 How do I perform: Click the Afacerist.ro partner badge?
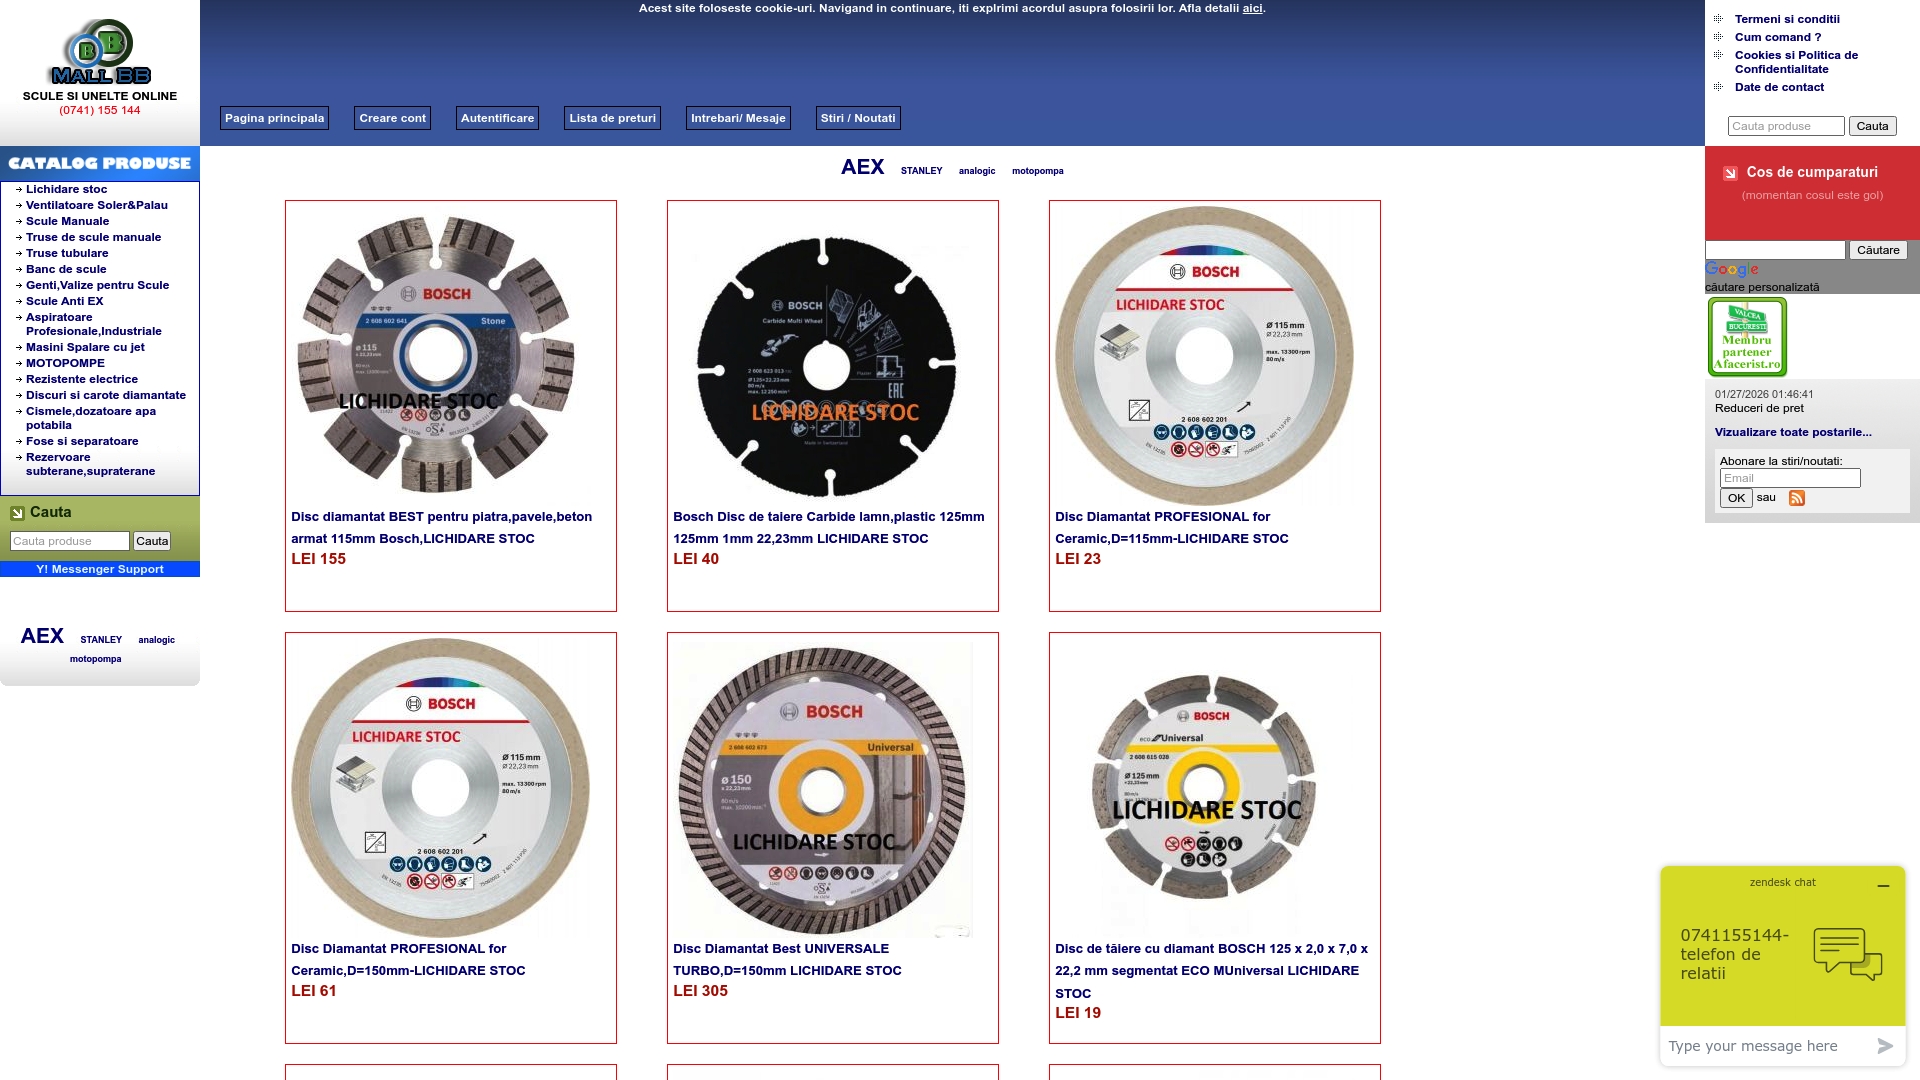(x=1747, y=337)
